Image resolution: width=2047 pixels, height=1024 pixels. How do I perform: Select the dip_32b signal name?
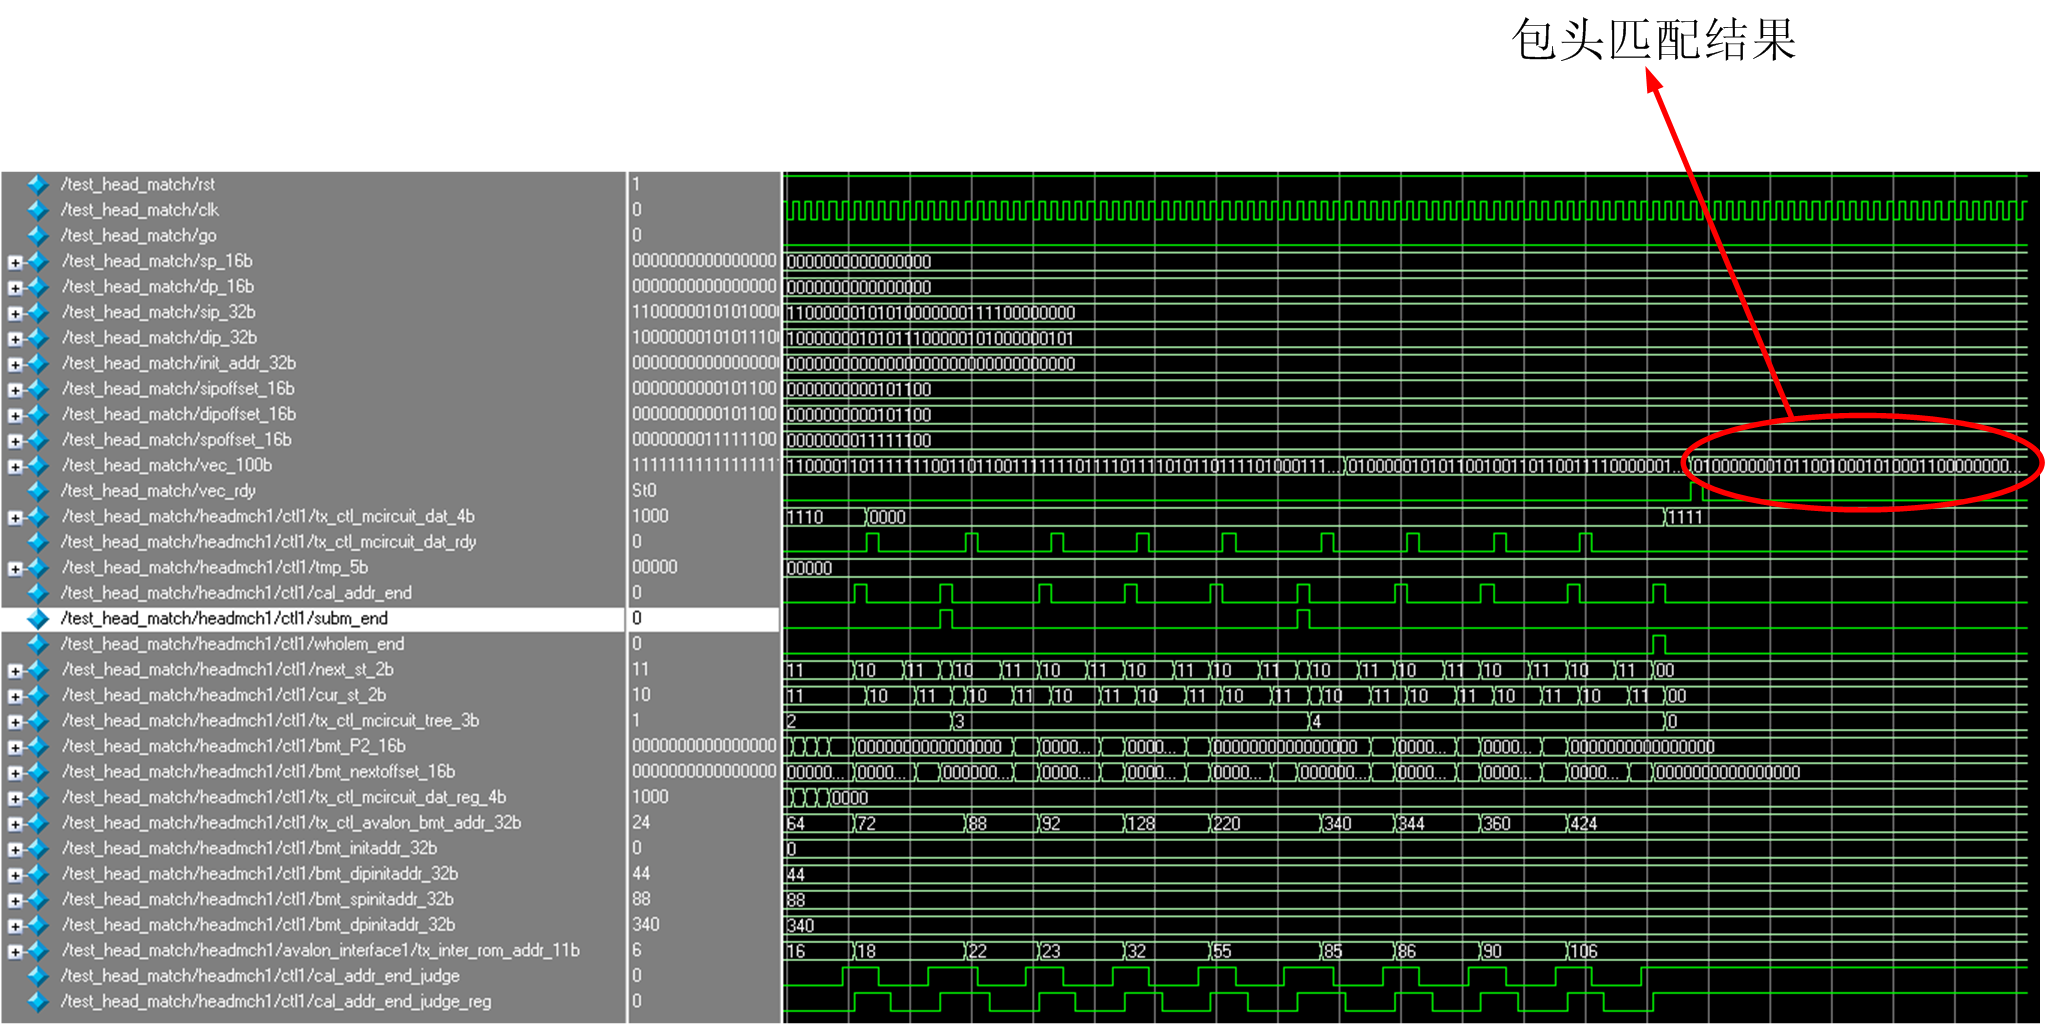coord(159,338)
